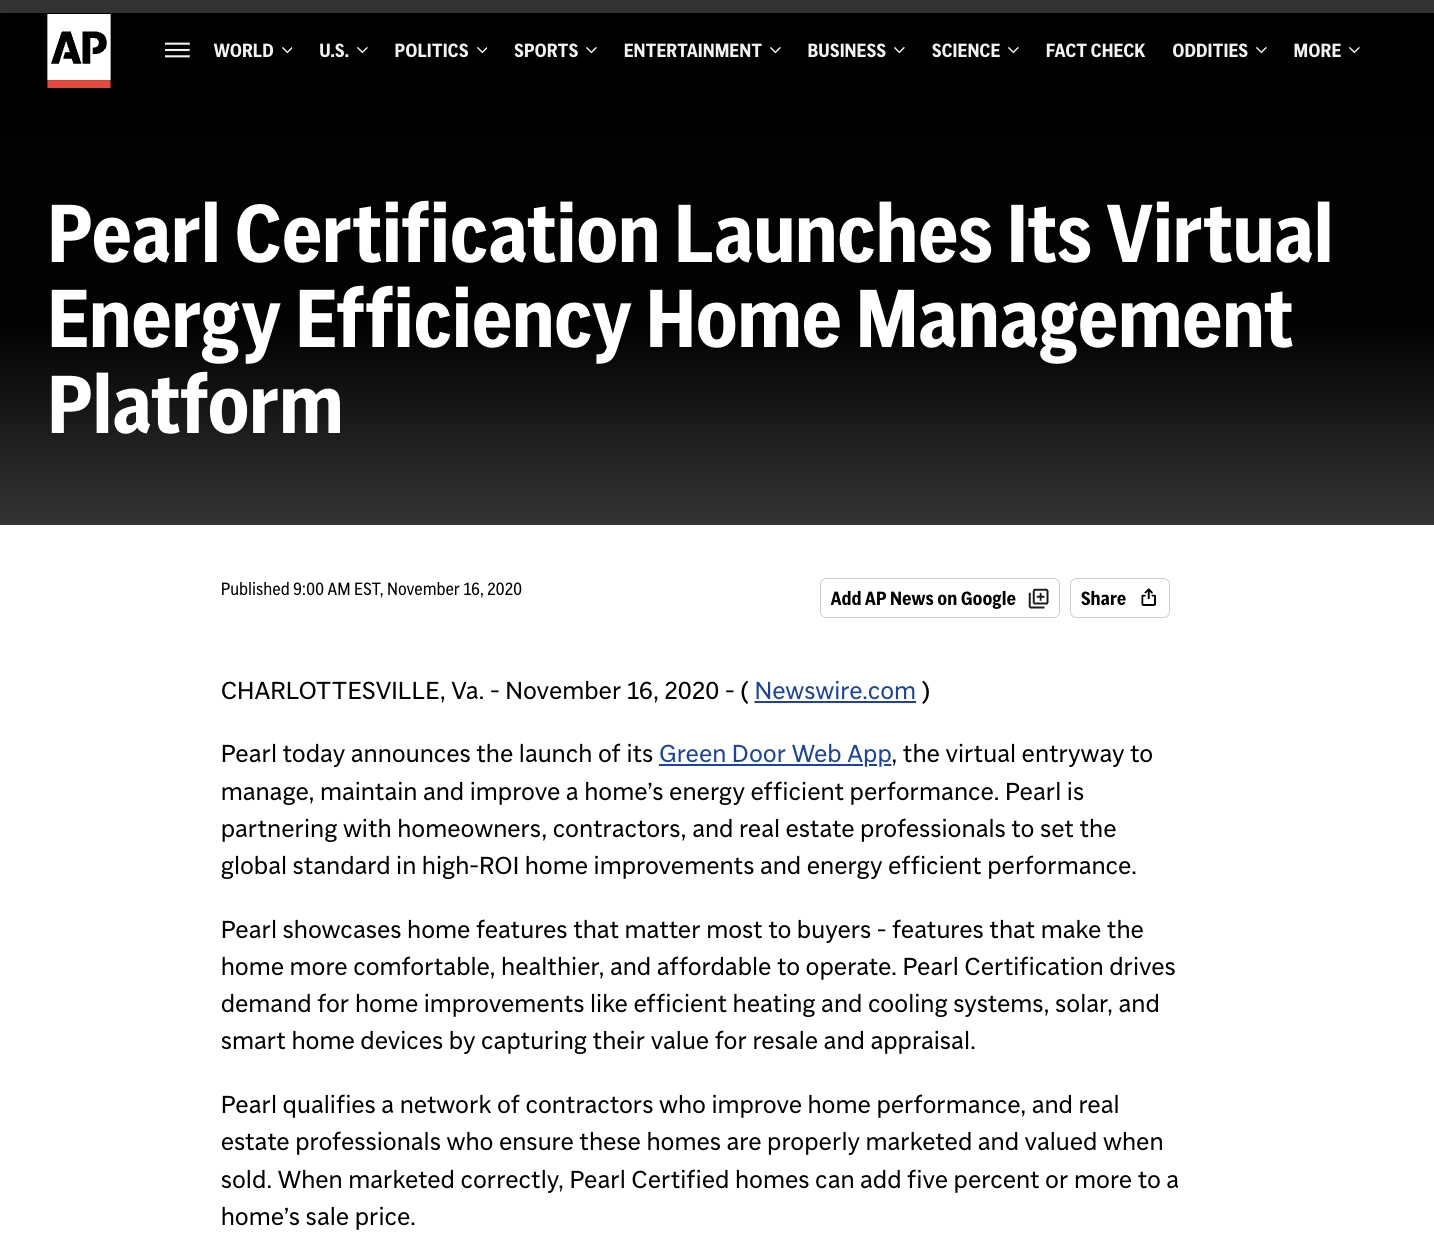Click the Add AP News on Google button
The image size is (1434, 1246).
point(939,597)
